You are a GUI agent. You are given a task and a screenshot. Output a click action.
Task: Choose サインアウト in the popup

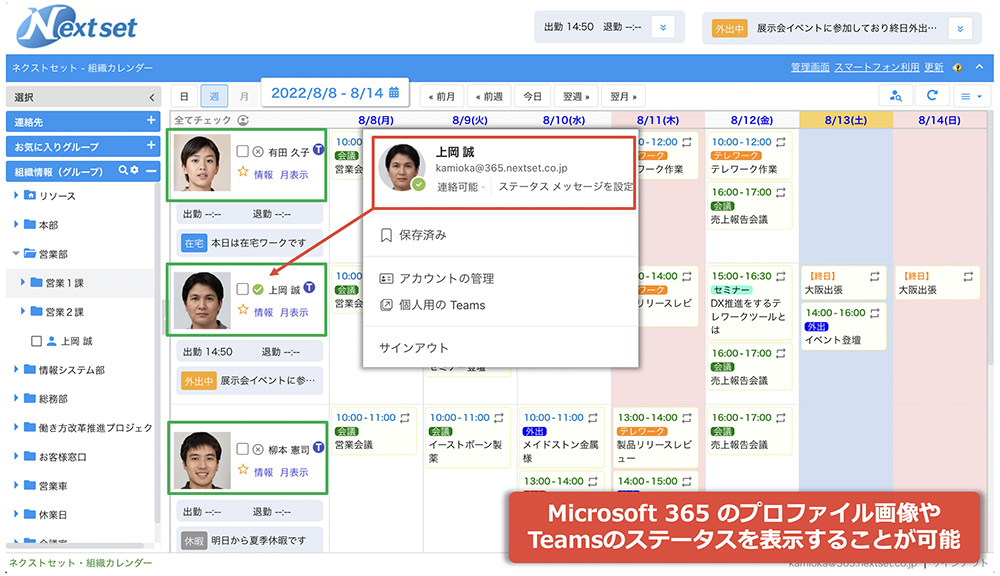click(x=413, y=348)
